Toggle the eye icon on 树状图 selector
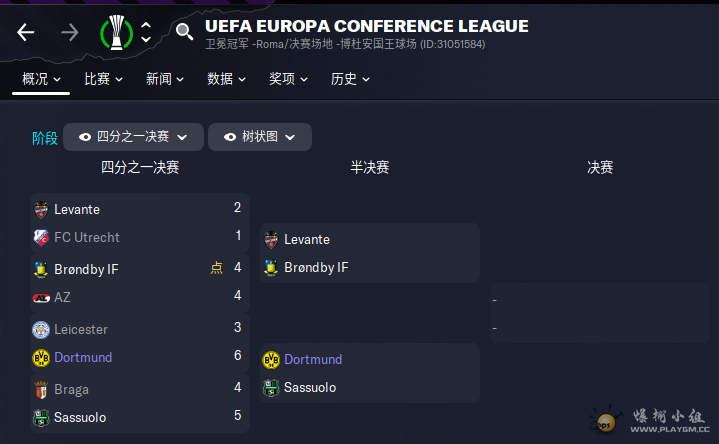 click(x=230, y=137)
